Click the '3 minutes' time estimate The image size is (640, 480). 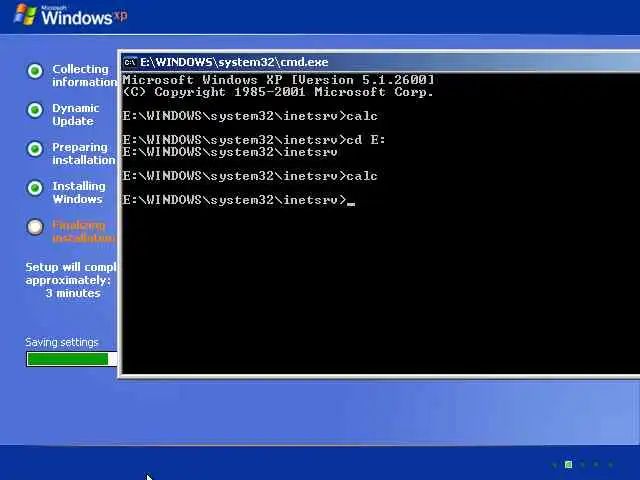(x=73, y=293)
